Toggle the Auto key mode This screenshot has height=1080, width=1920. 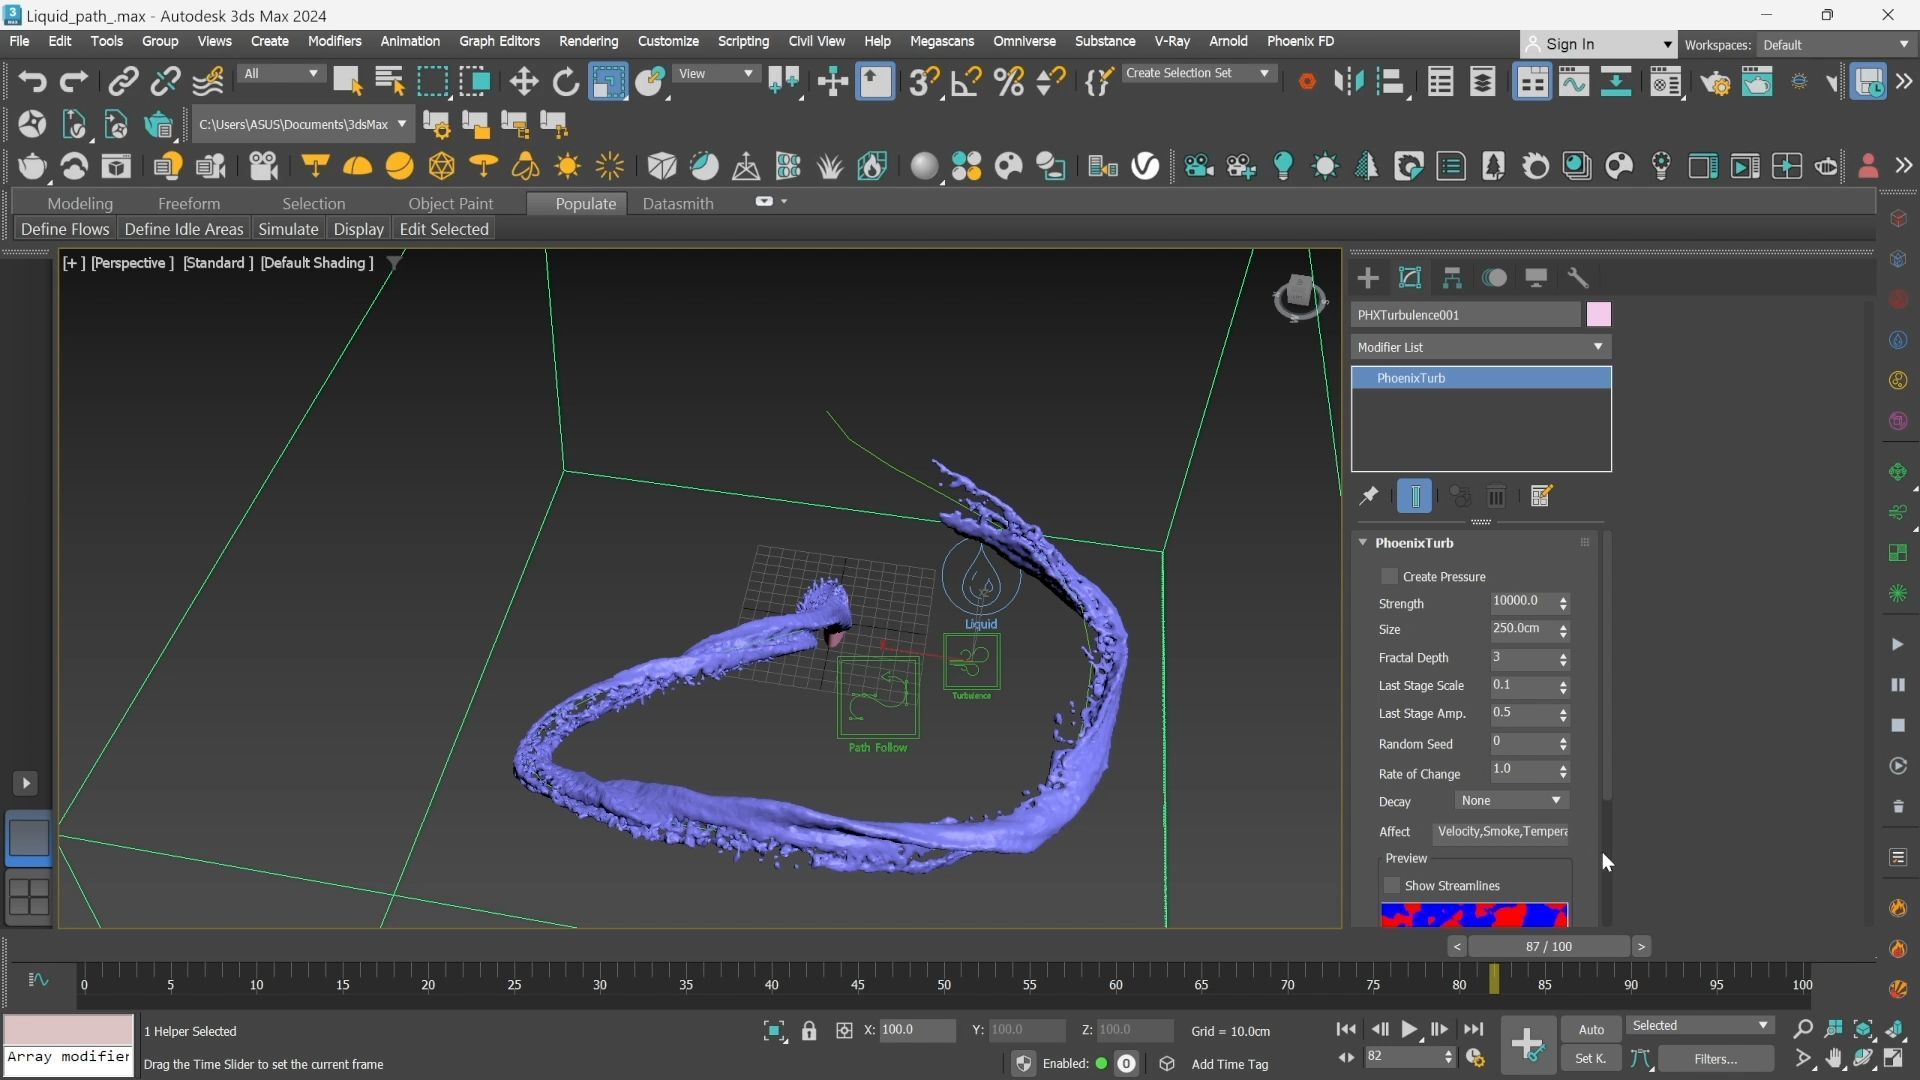click(x=1591, y=1029)
